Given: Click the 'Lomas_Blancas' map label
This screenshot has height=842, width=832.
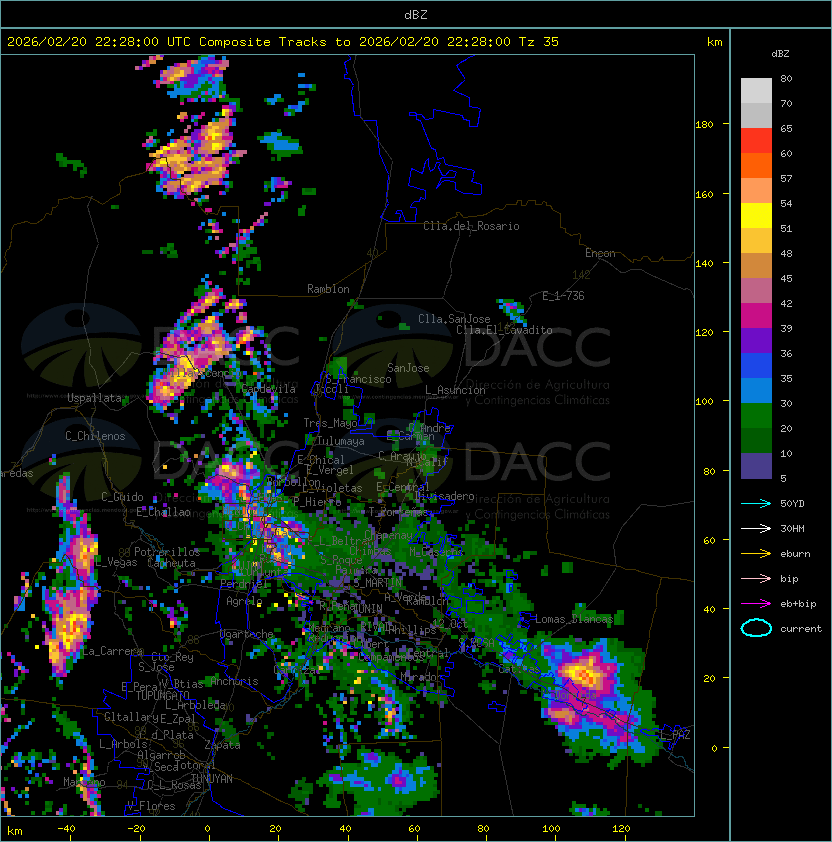Looking at the screenshot, I should 574,619.
